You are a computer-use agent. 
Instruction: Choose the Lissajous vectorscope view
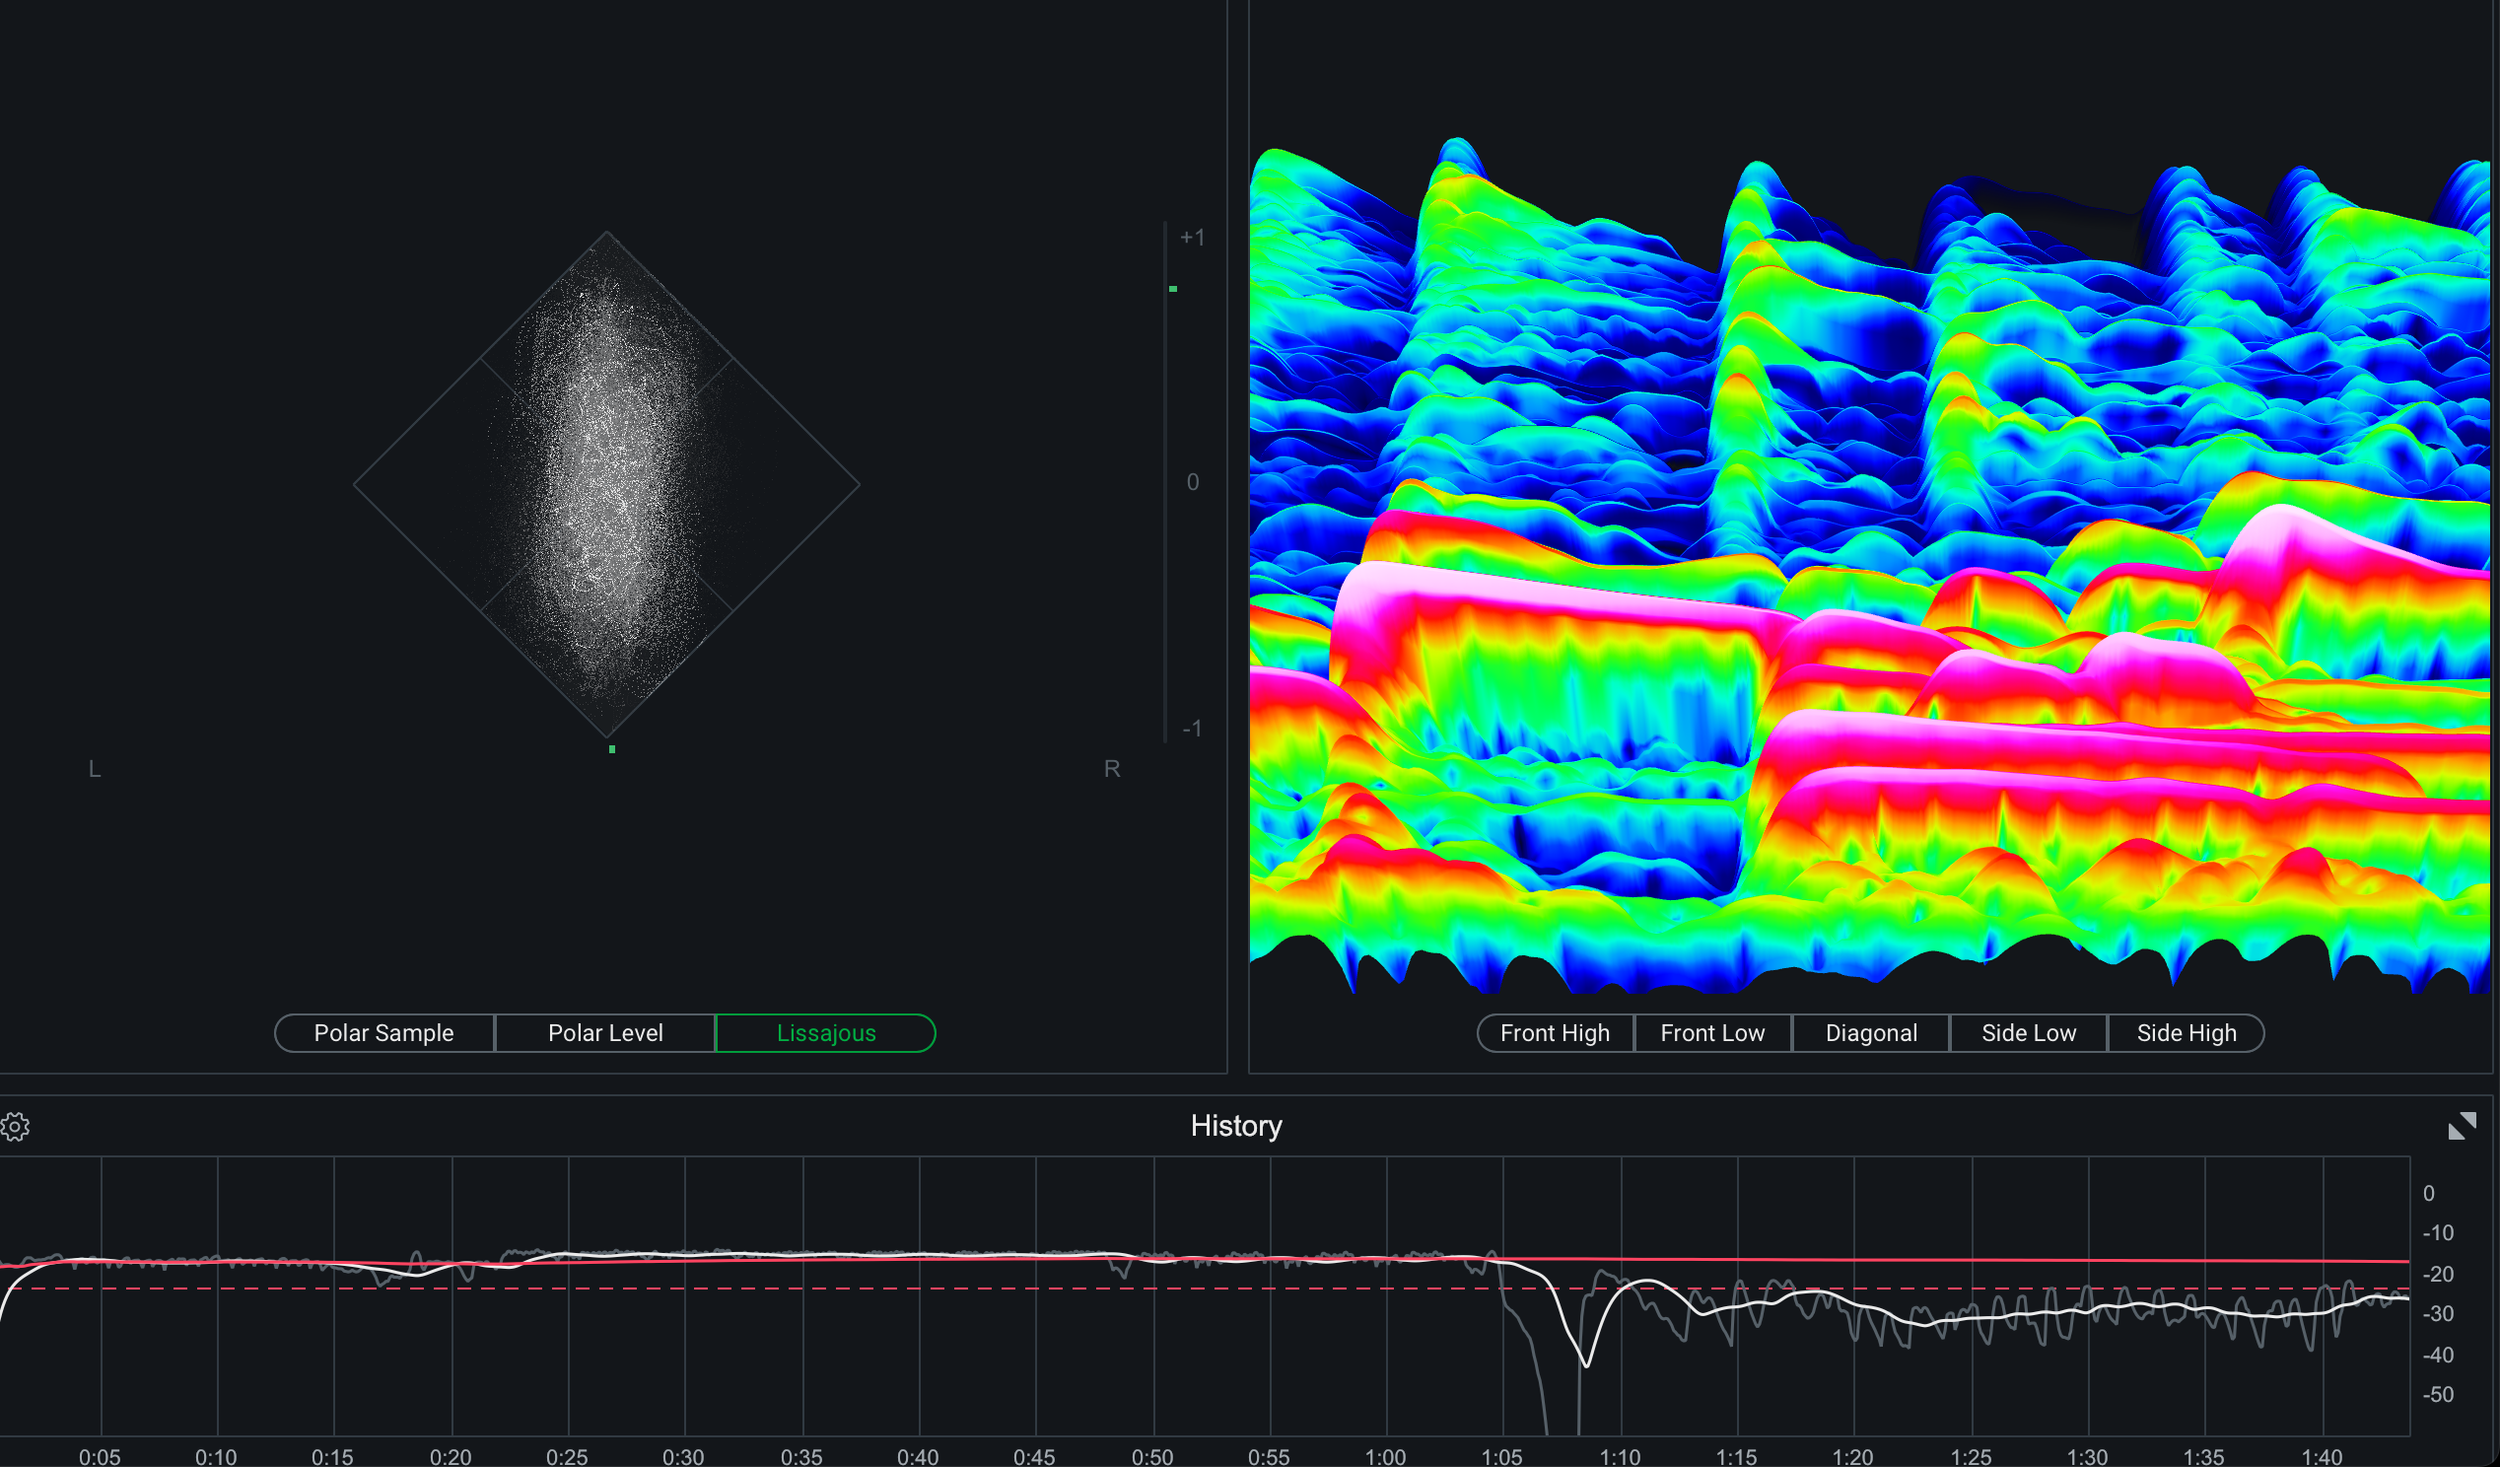click(x=826, y=1033)
